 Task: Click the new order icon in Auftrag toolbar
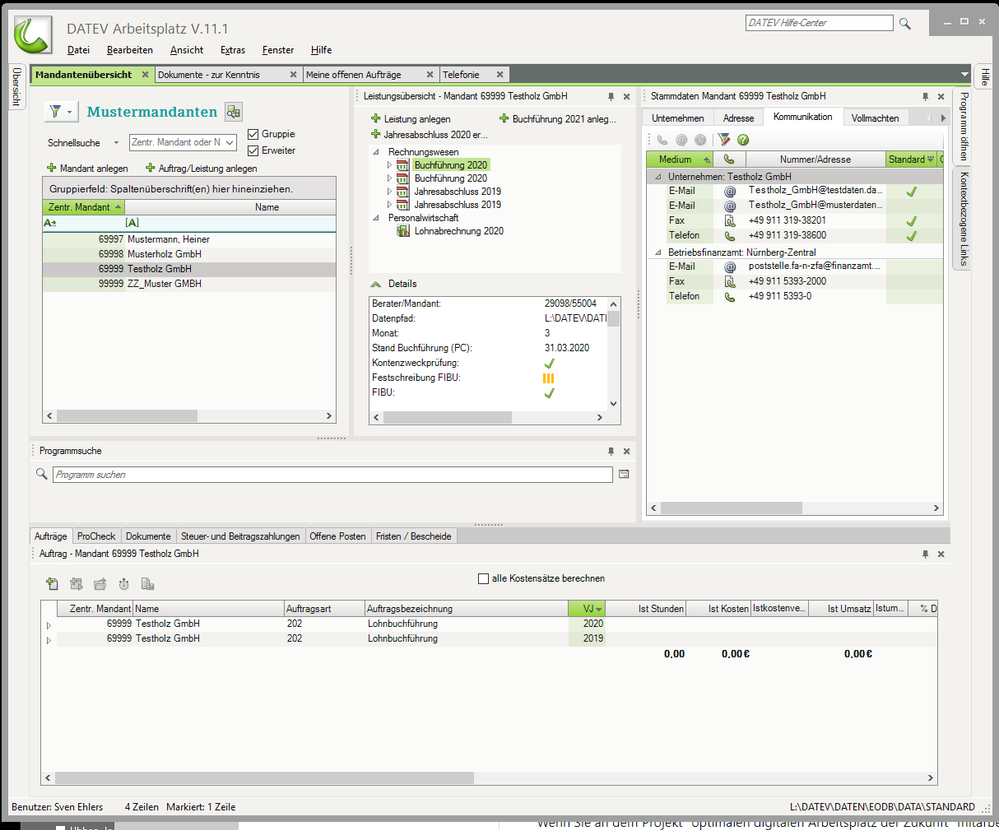[53, 584]
